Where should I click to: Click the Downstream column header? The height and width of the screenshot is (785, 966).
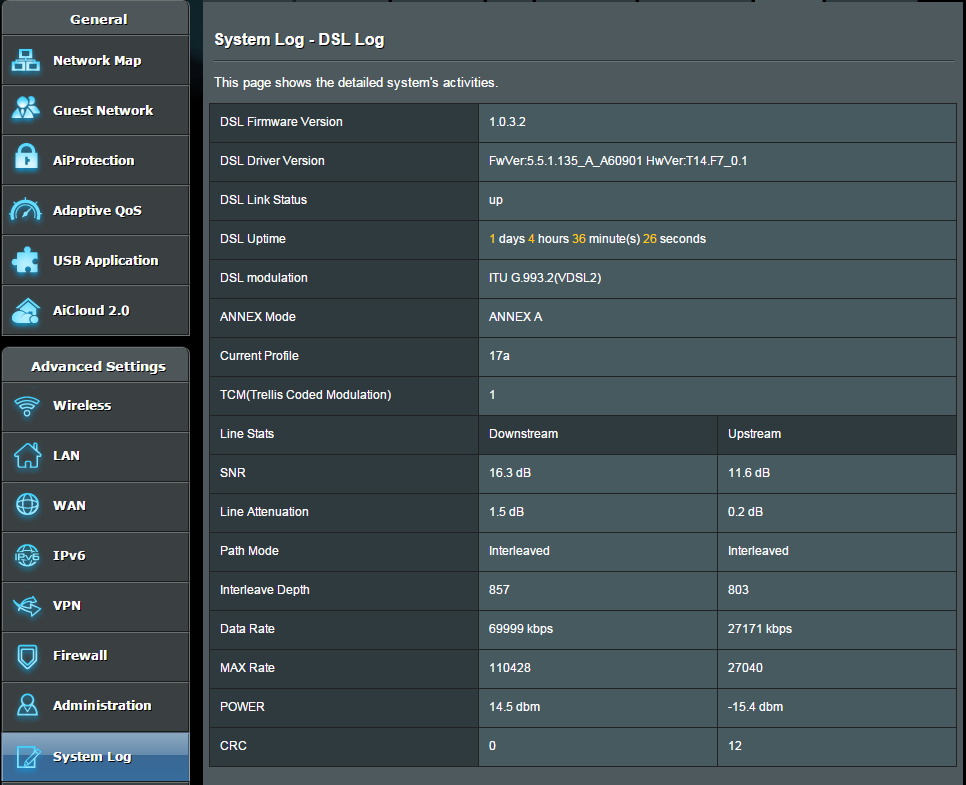pos(523,434)
